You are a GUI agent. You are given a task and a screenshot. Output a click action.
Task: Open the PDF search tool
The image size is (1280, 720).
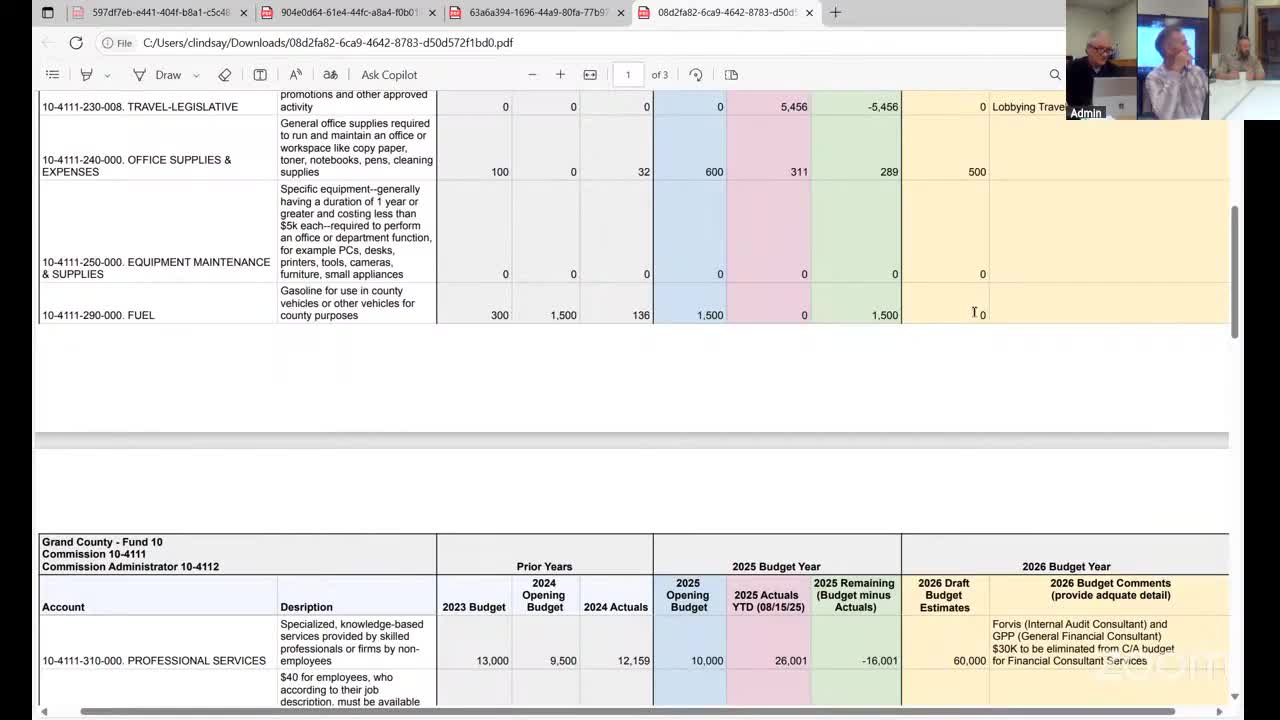click(x=1055, y=75)
